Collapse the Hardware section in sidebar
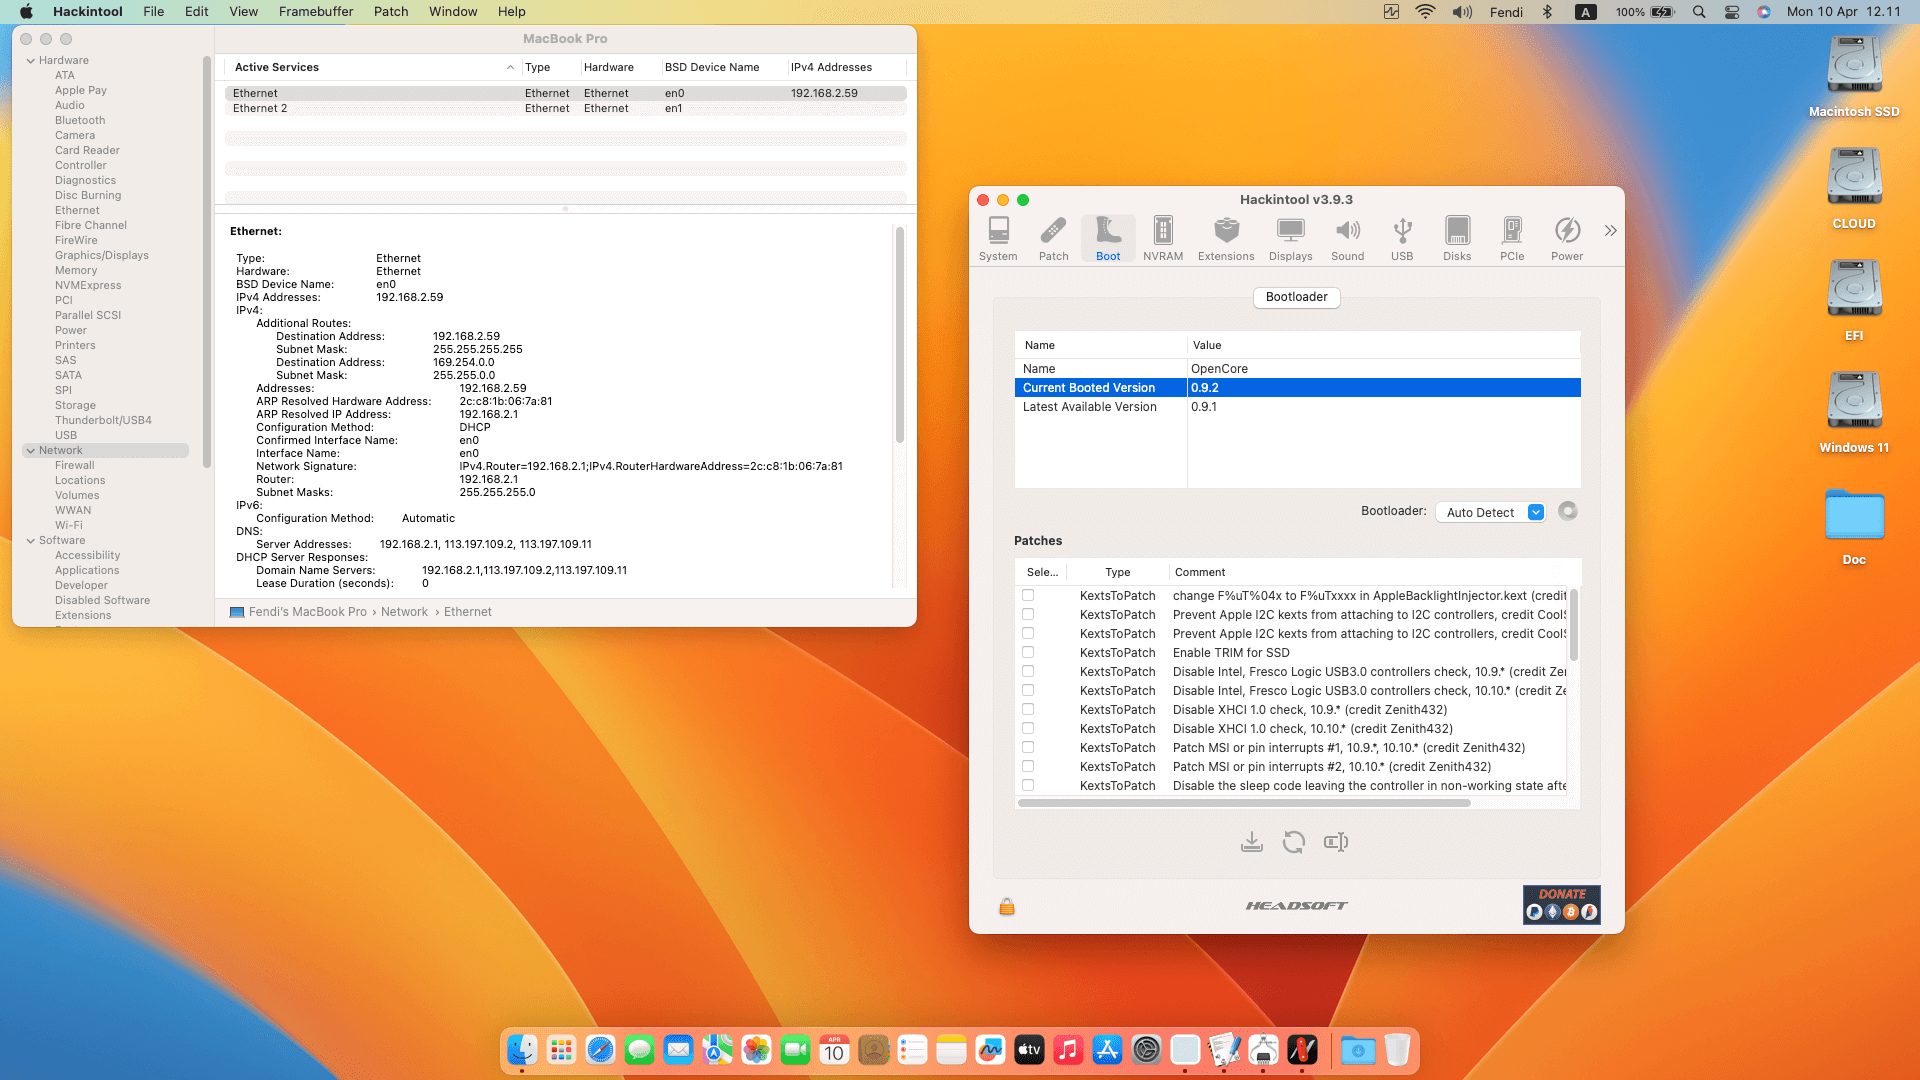This screenshot has width=1920, height=1080. click(30, 61)
